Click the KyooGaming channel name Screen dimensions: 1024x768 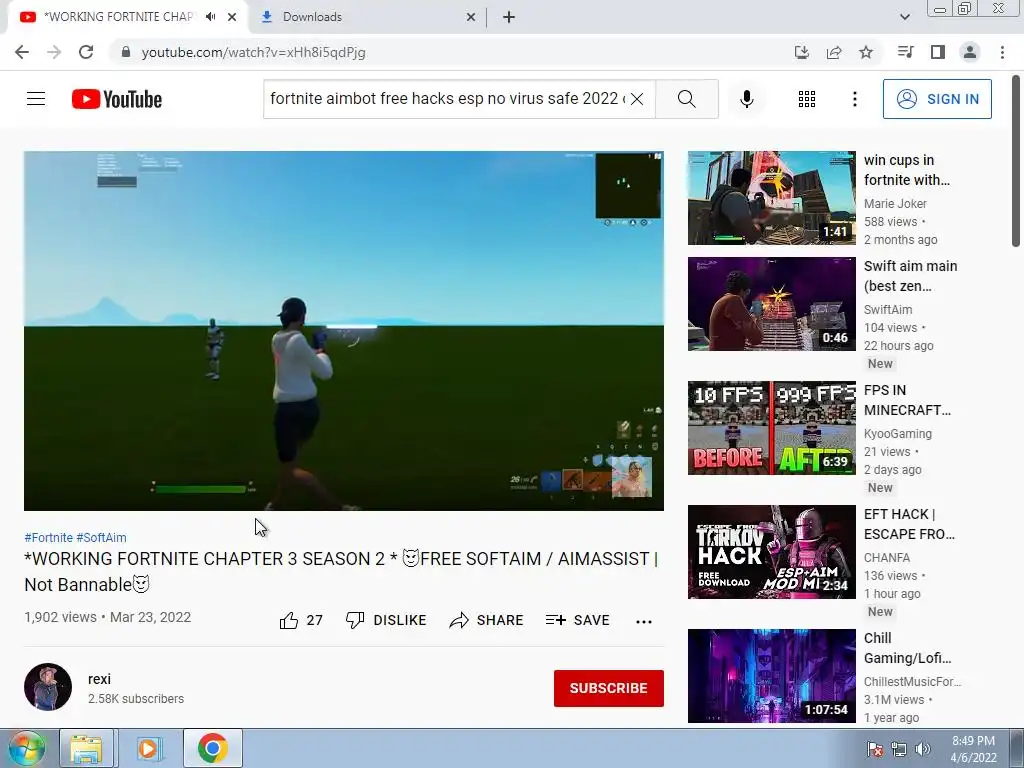(897, 434)
